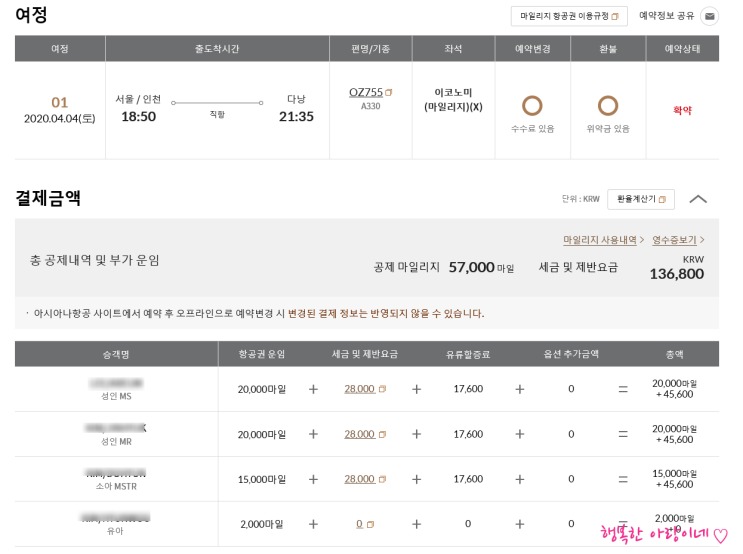The height and width of the screenshot is (554, 743).
Task: Click the 예약정보 공유 mail icon
Action: [x=709, y=16]
